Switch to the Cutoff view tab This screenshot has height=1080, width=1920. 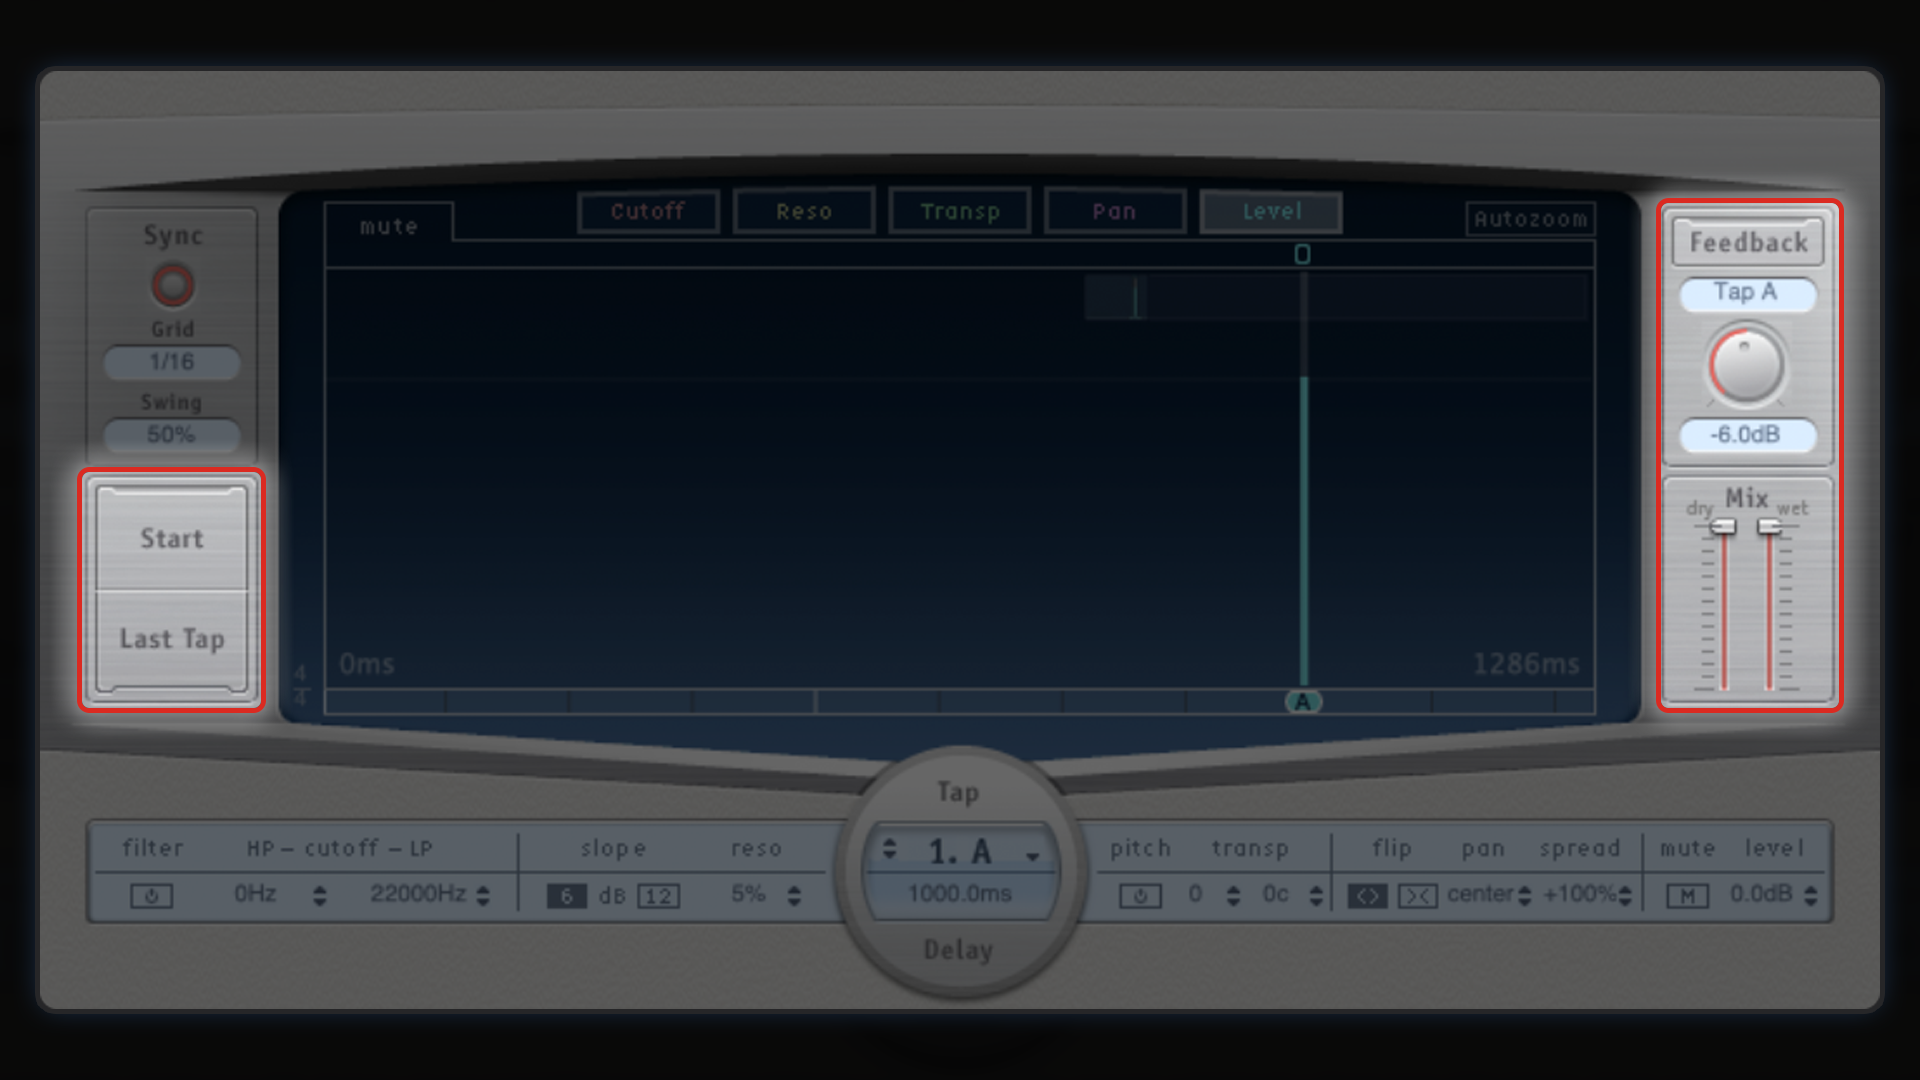(x=648, y=212)
